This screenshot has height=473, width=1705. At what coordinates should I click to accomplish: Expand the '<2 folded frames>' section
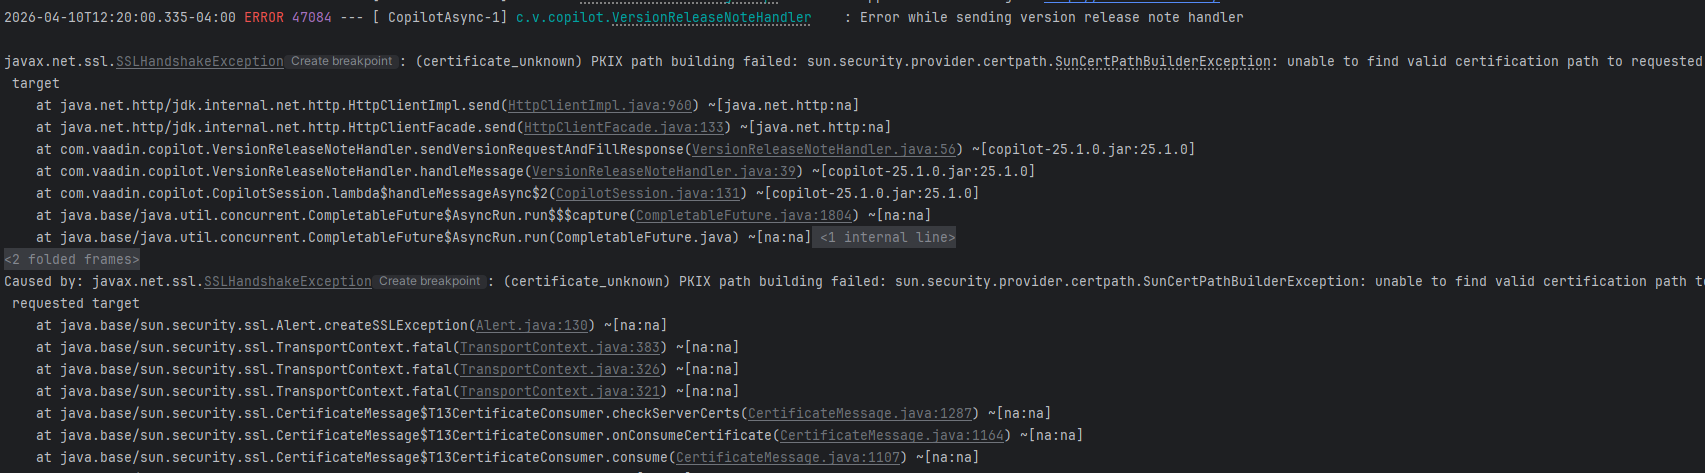pyautogui.click(x=72, y=260)
